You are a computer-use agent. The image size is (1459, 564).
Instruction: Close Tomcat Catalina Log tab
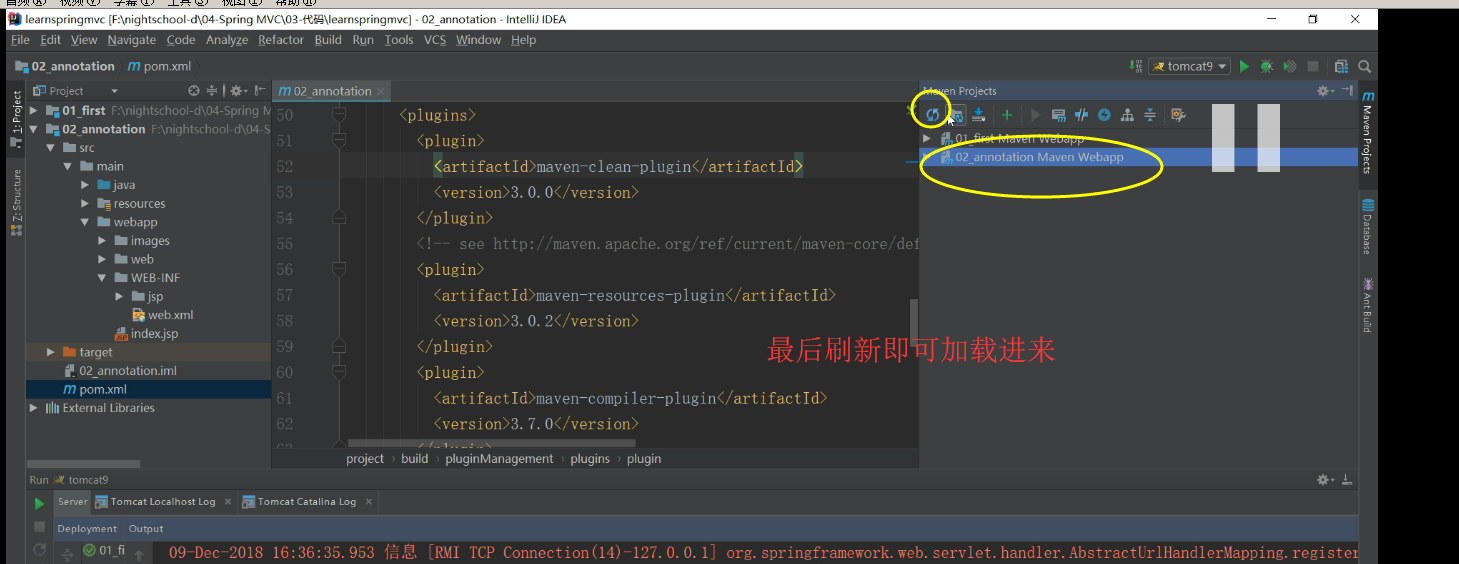point(369,502)
